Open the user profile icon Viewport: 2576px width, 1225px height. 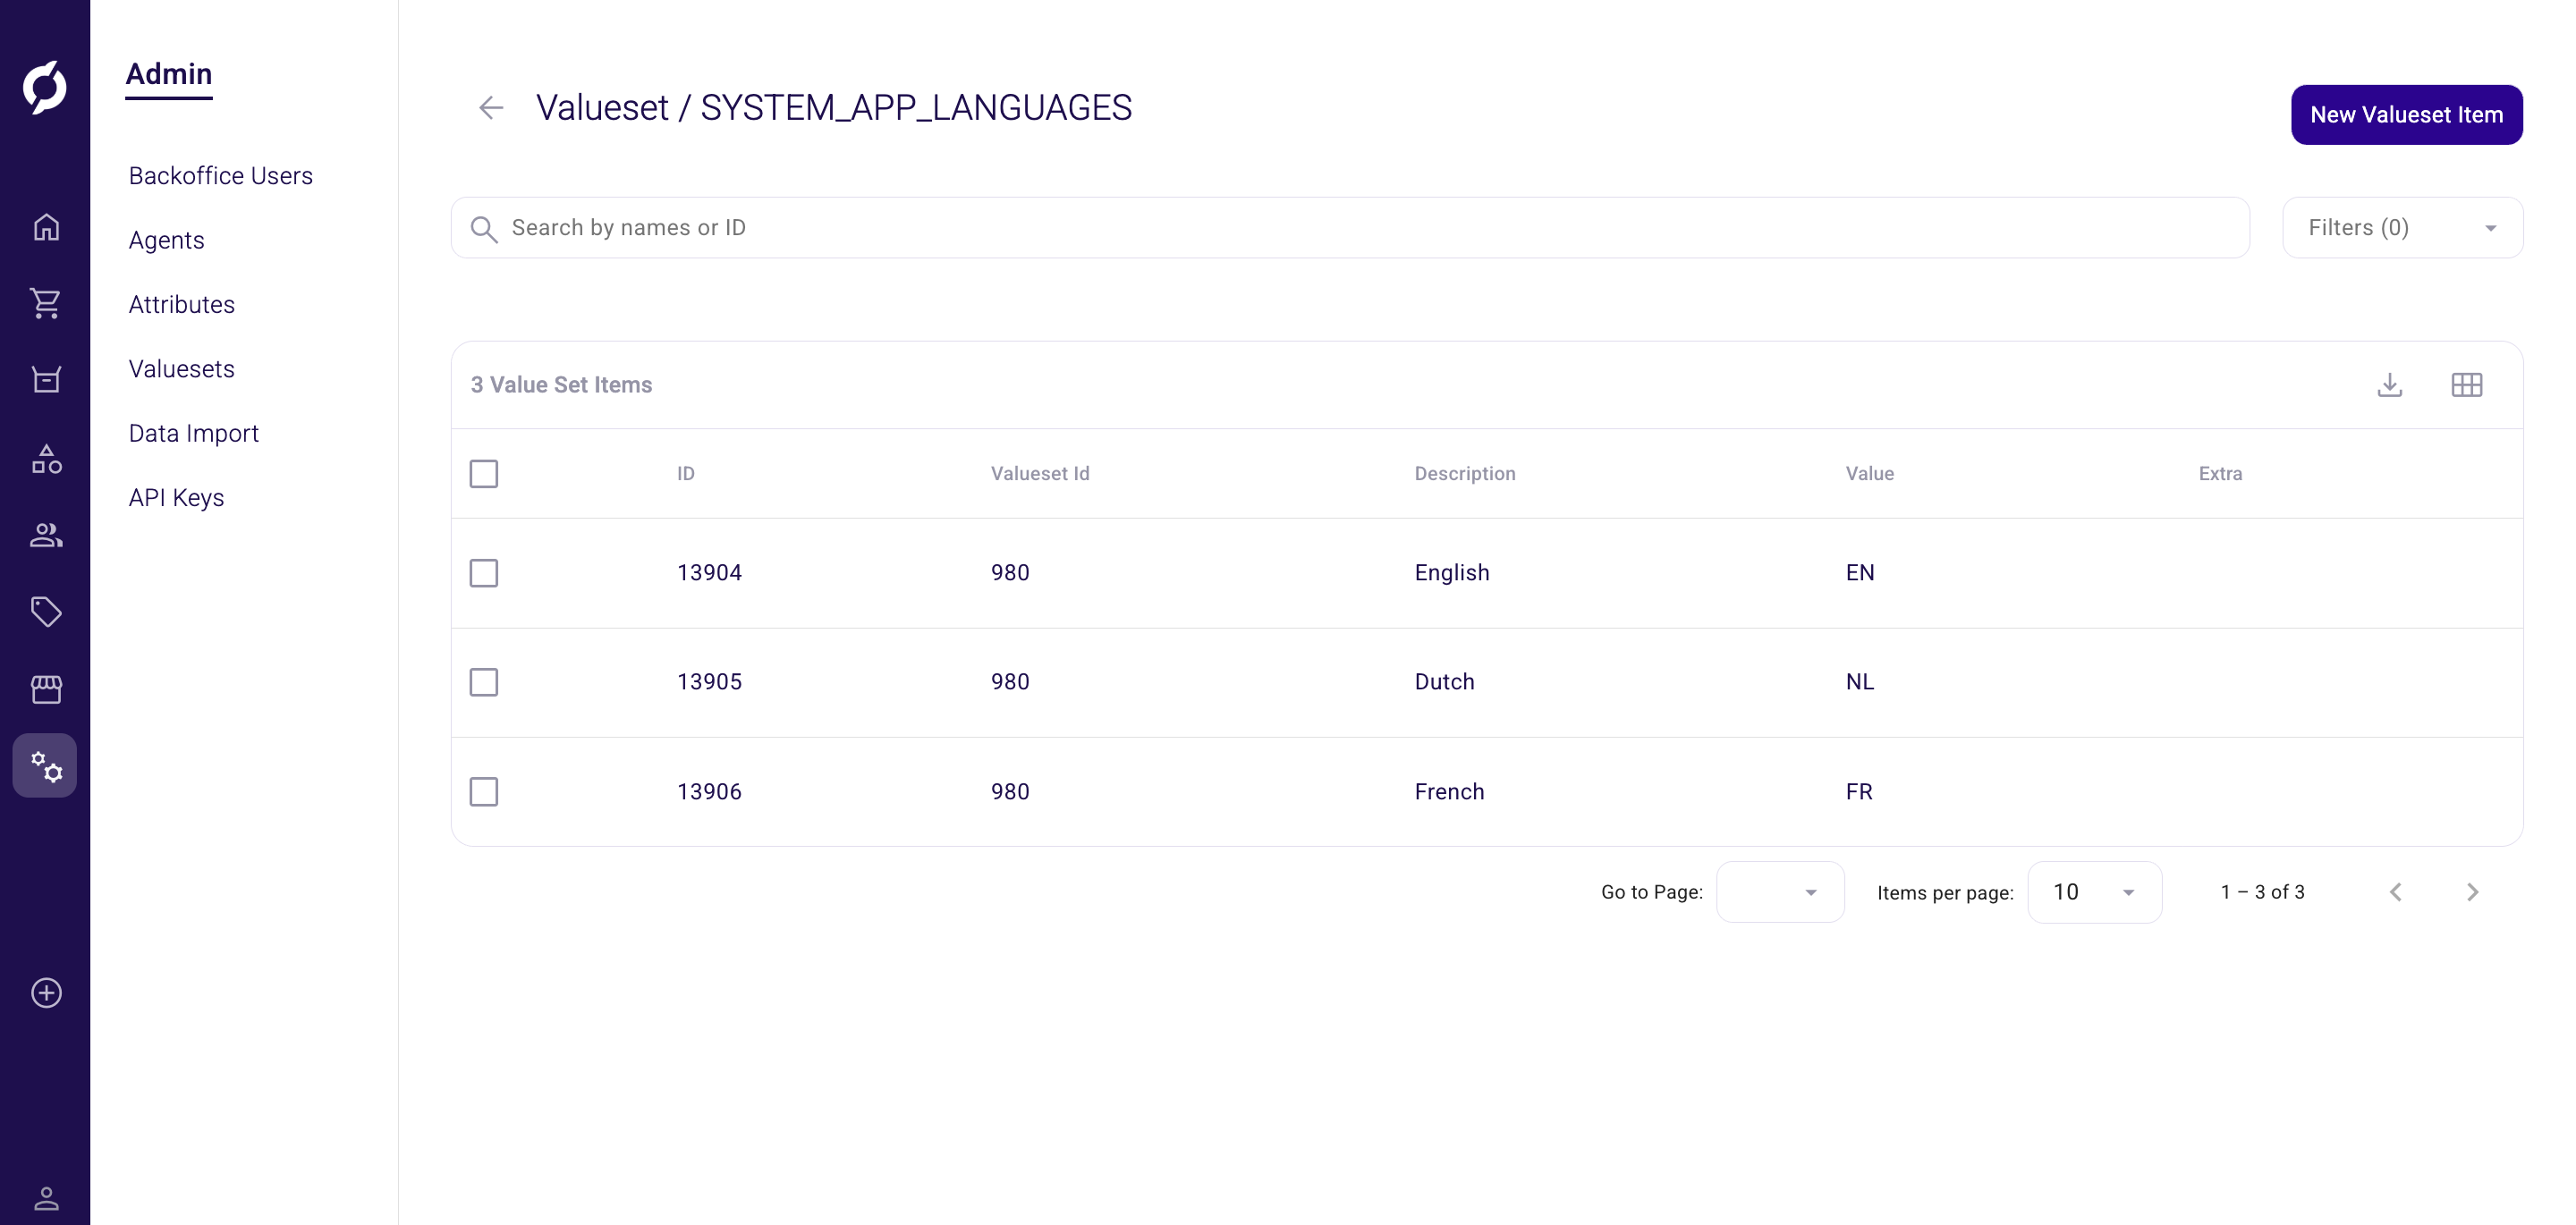coord(46,1198)
